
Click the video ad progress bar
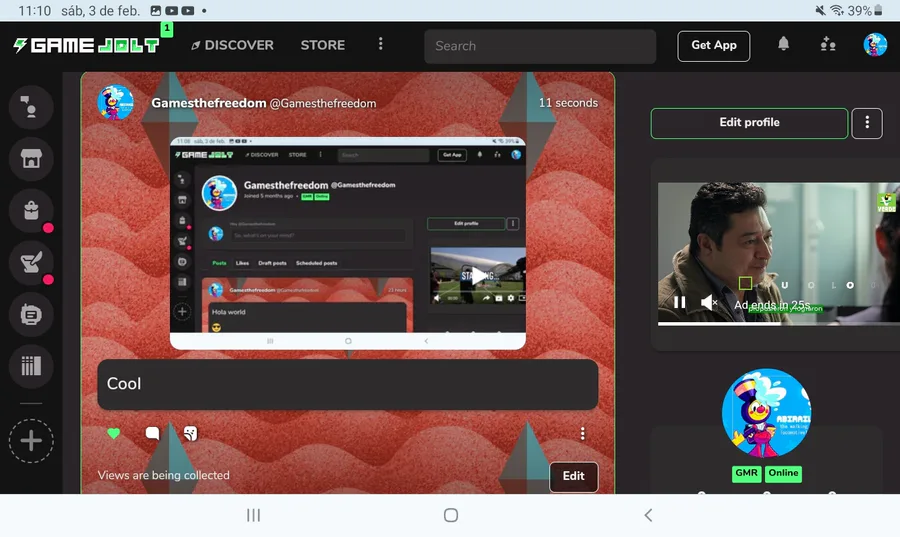779,324
